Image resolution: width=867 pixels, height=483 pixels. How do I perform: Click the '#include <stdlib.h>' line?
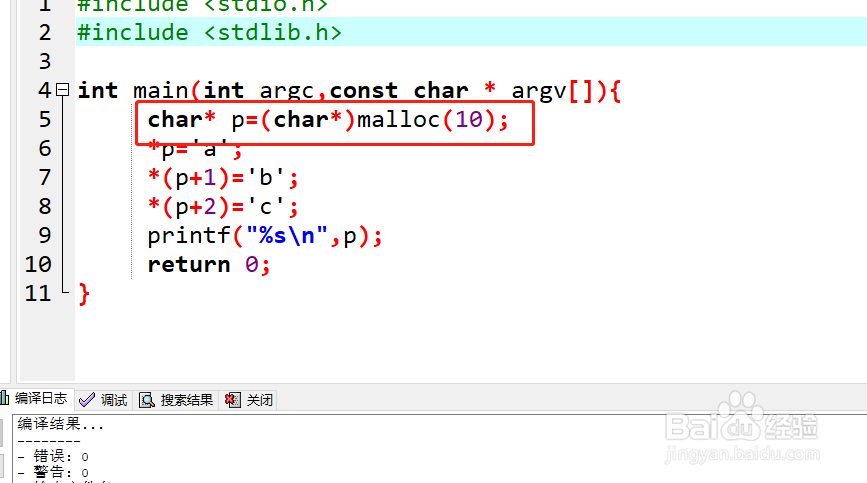(x=210, y=33)
